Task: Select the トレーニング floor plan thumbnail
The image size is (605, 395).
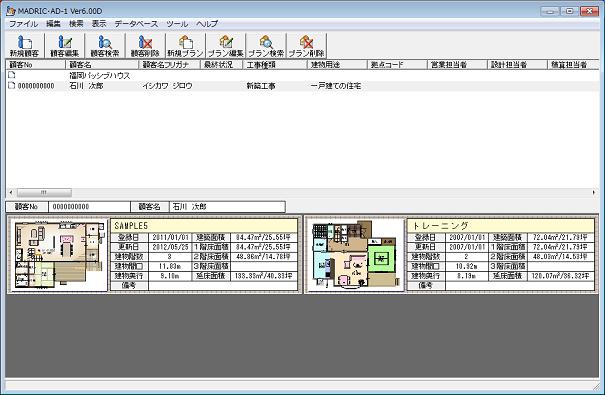Action: 355,255
